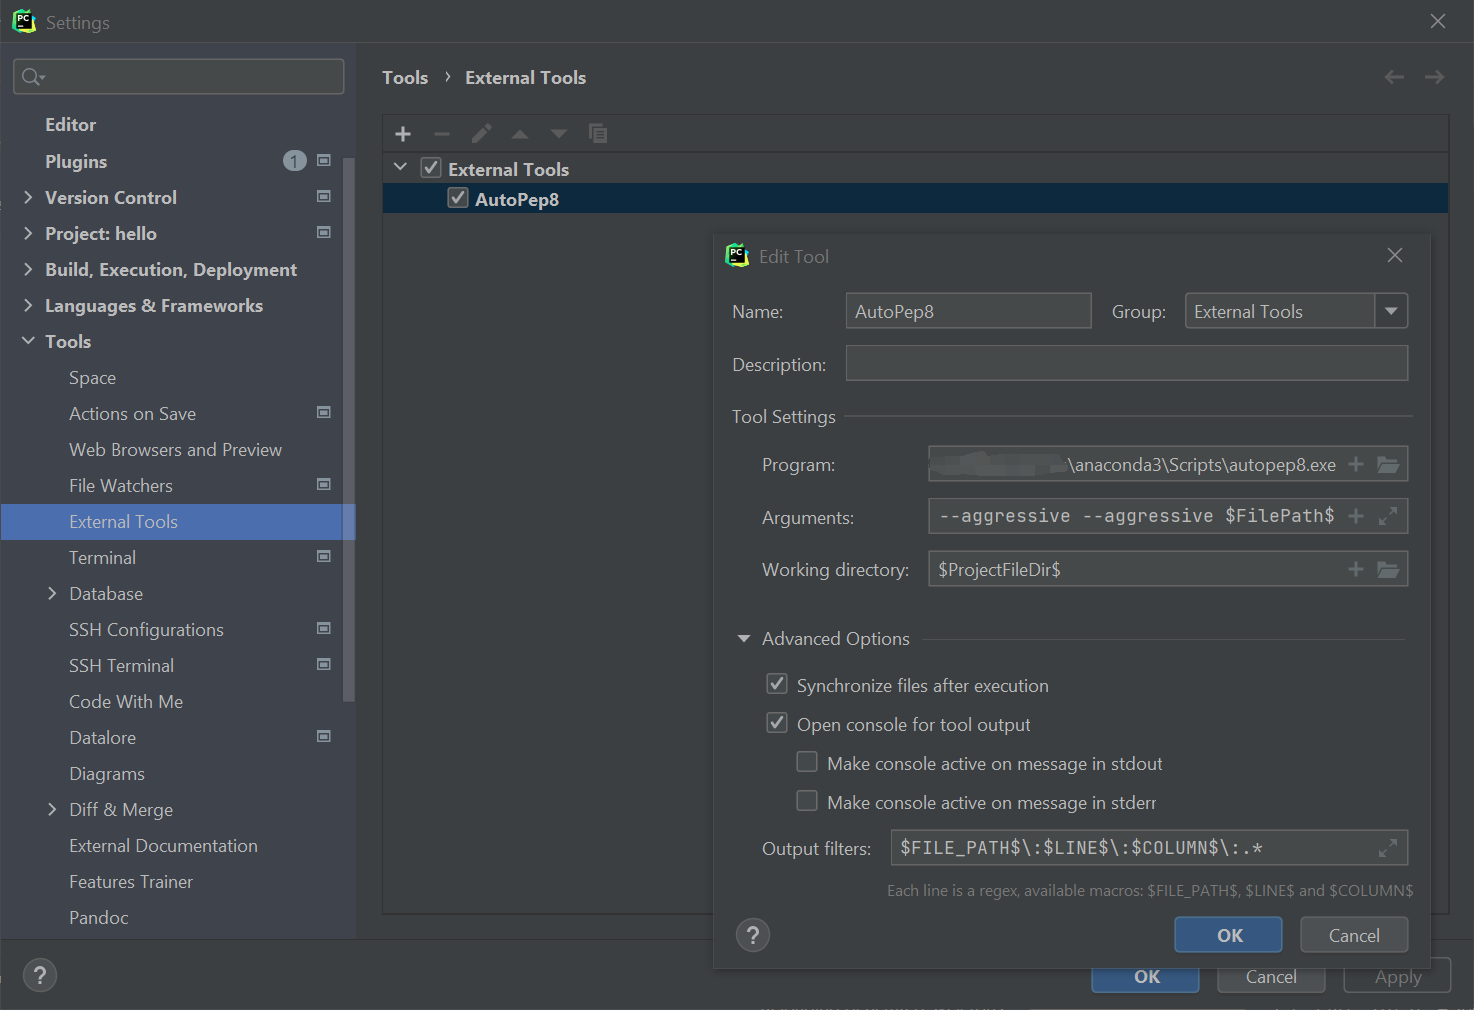Confirm changes with the OK button
The height and width of the screenshot is (1010, 1474).
click(1228, 935)
